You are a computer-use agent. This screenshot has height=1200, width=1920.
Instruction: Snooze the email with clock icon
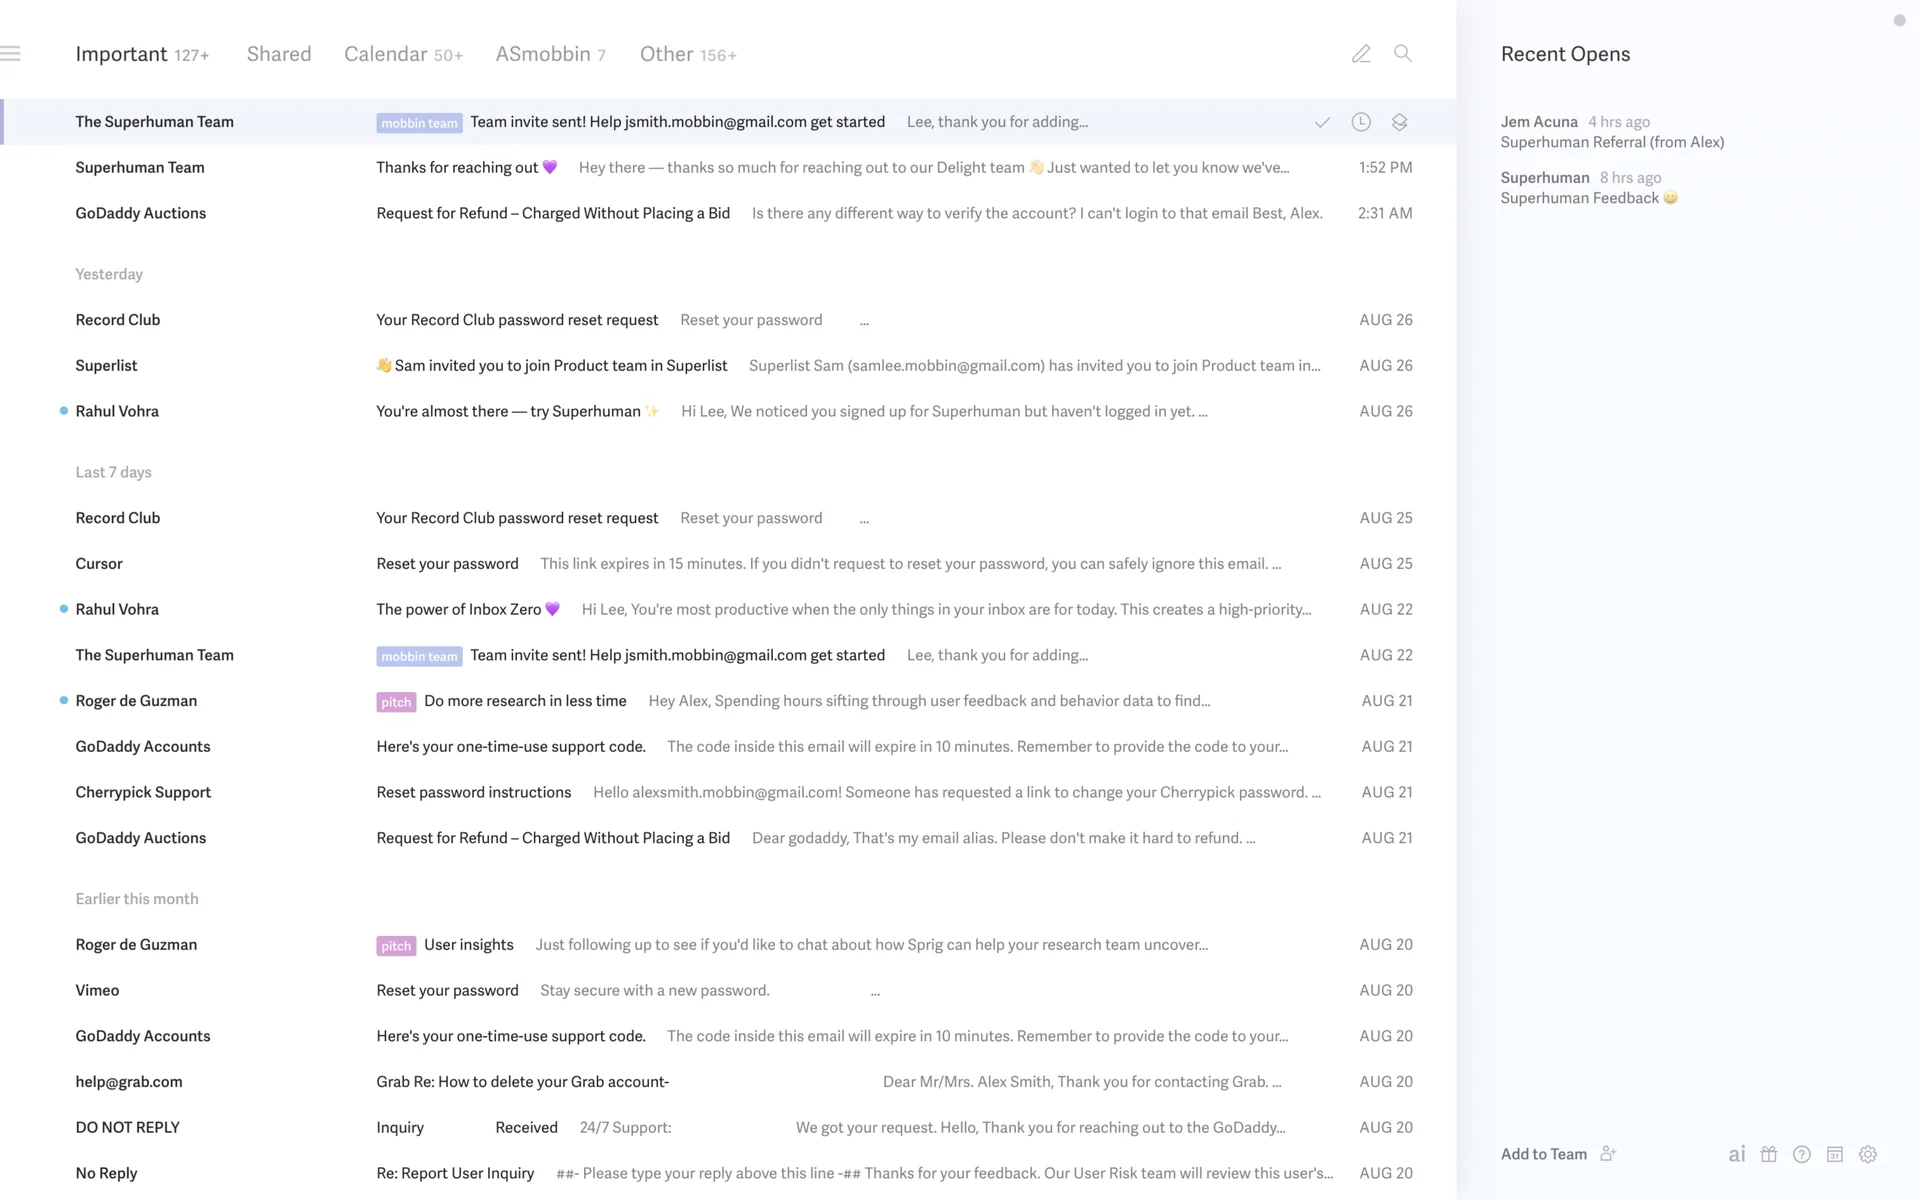(x=1361, y=122)
